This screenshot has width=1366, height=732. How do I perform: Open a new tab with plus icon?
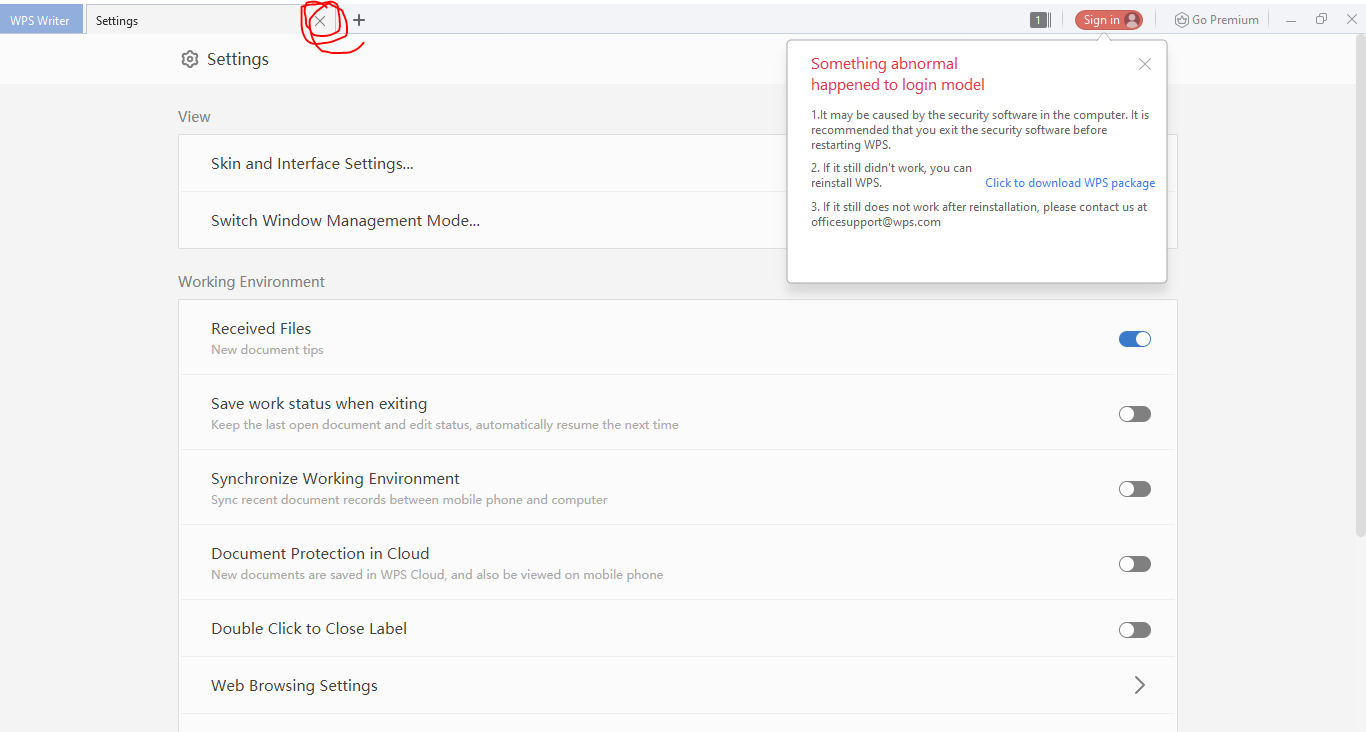(x=359, y=20)
